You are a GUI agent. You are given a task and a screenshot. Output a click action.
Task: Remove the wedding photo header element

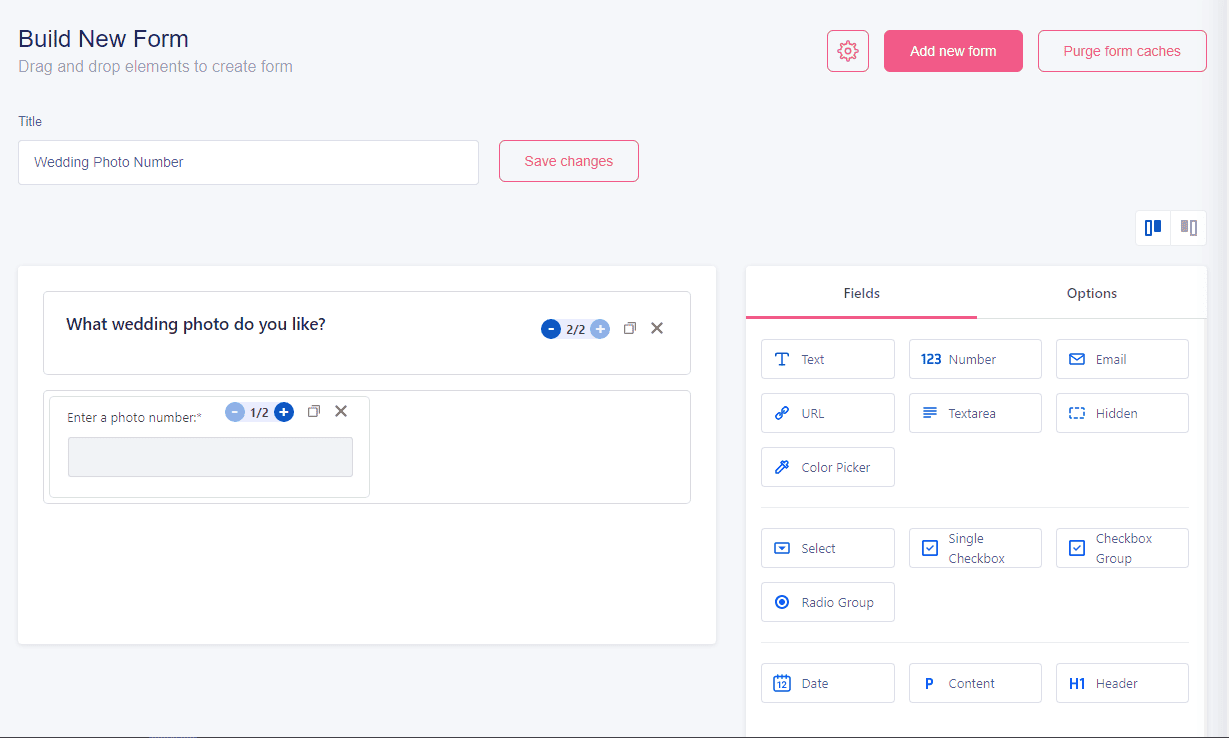coord(657,328)
